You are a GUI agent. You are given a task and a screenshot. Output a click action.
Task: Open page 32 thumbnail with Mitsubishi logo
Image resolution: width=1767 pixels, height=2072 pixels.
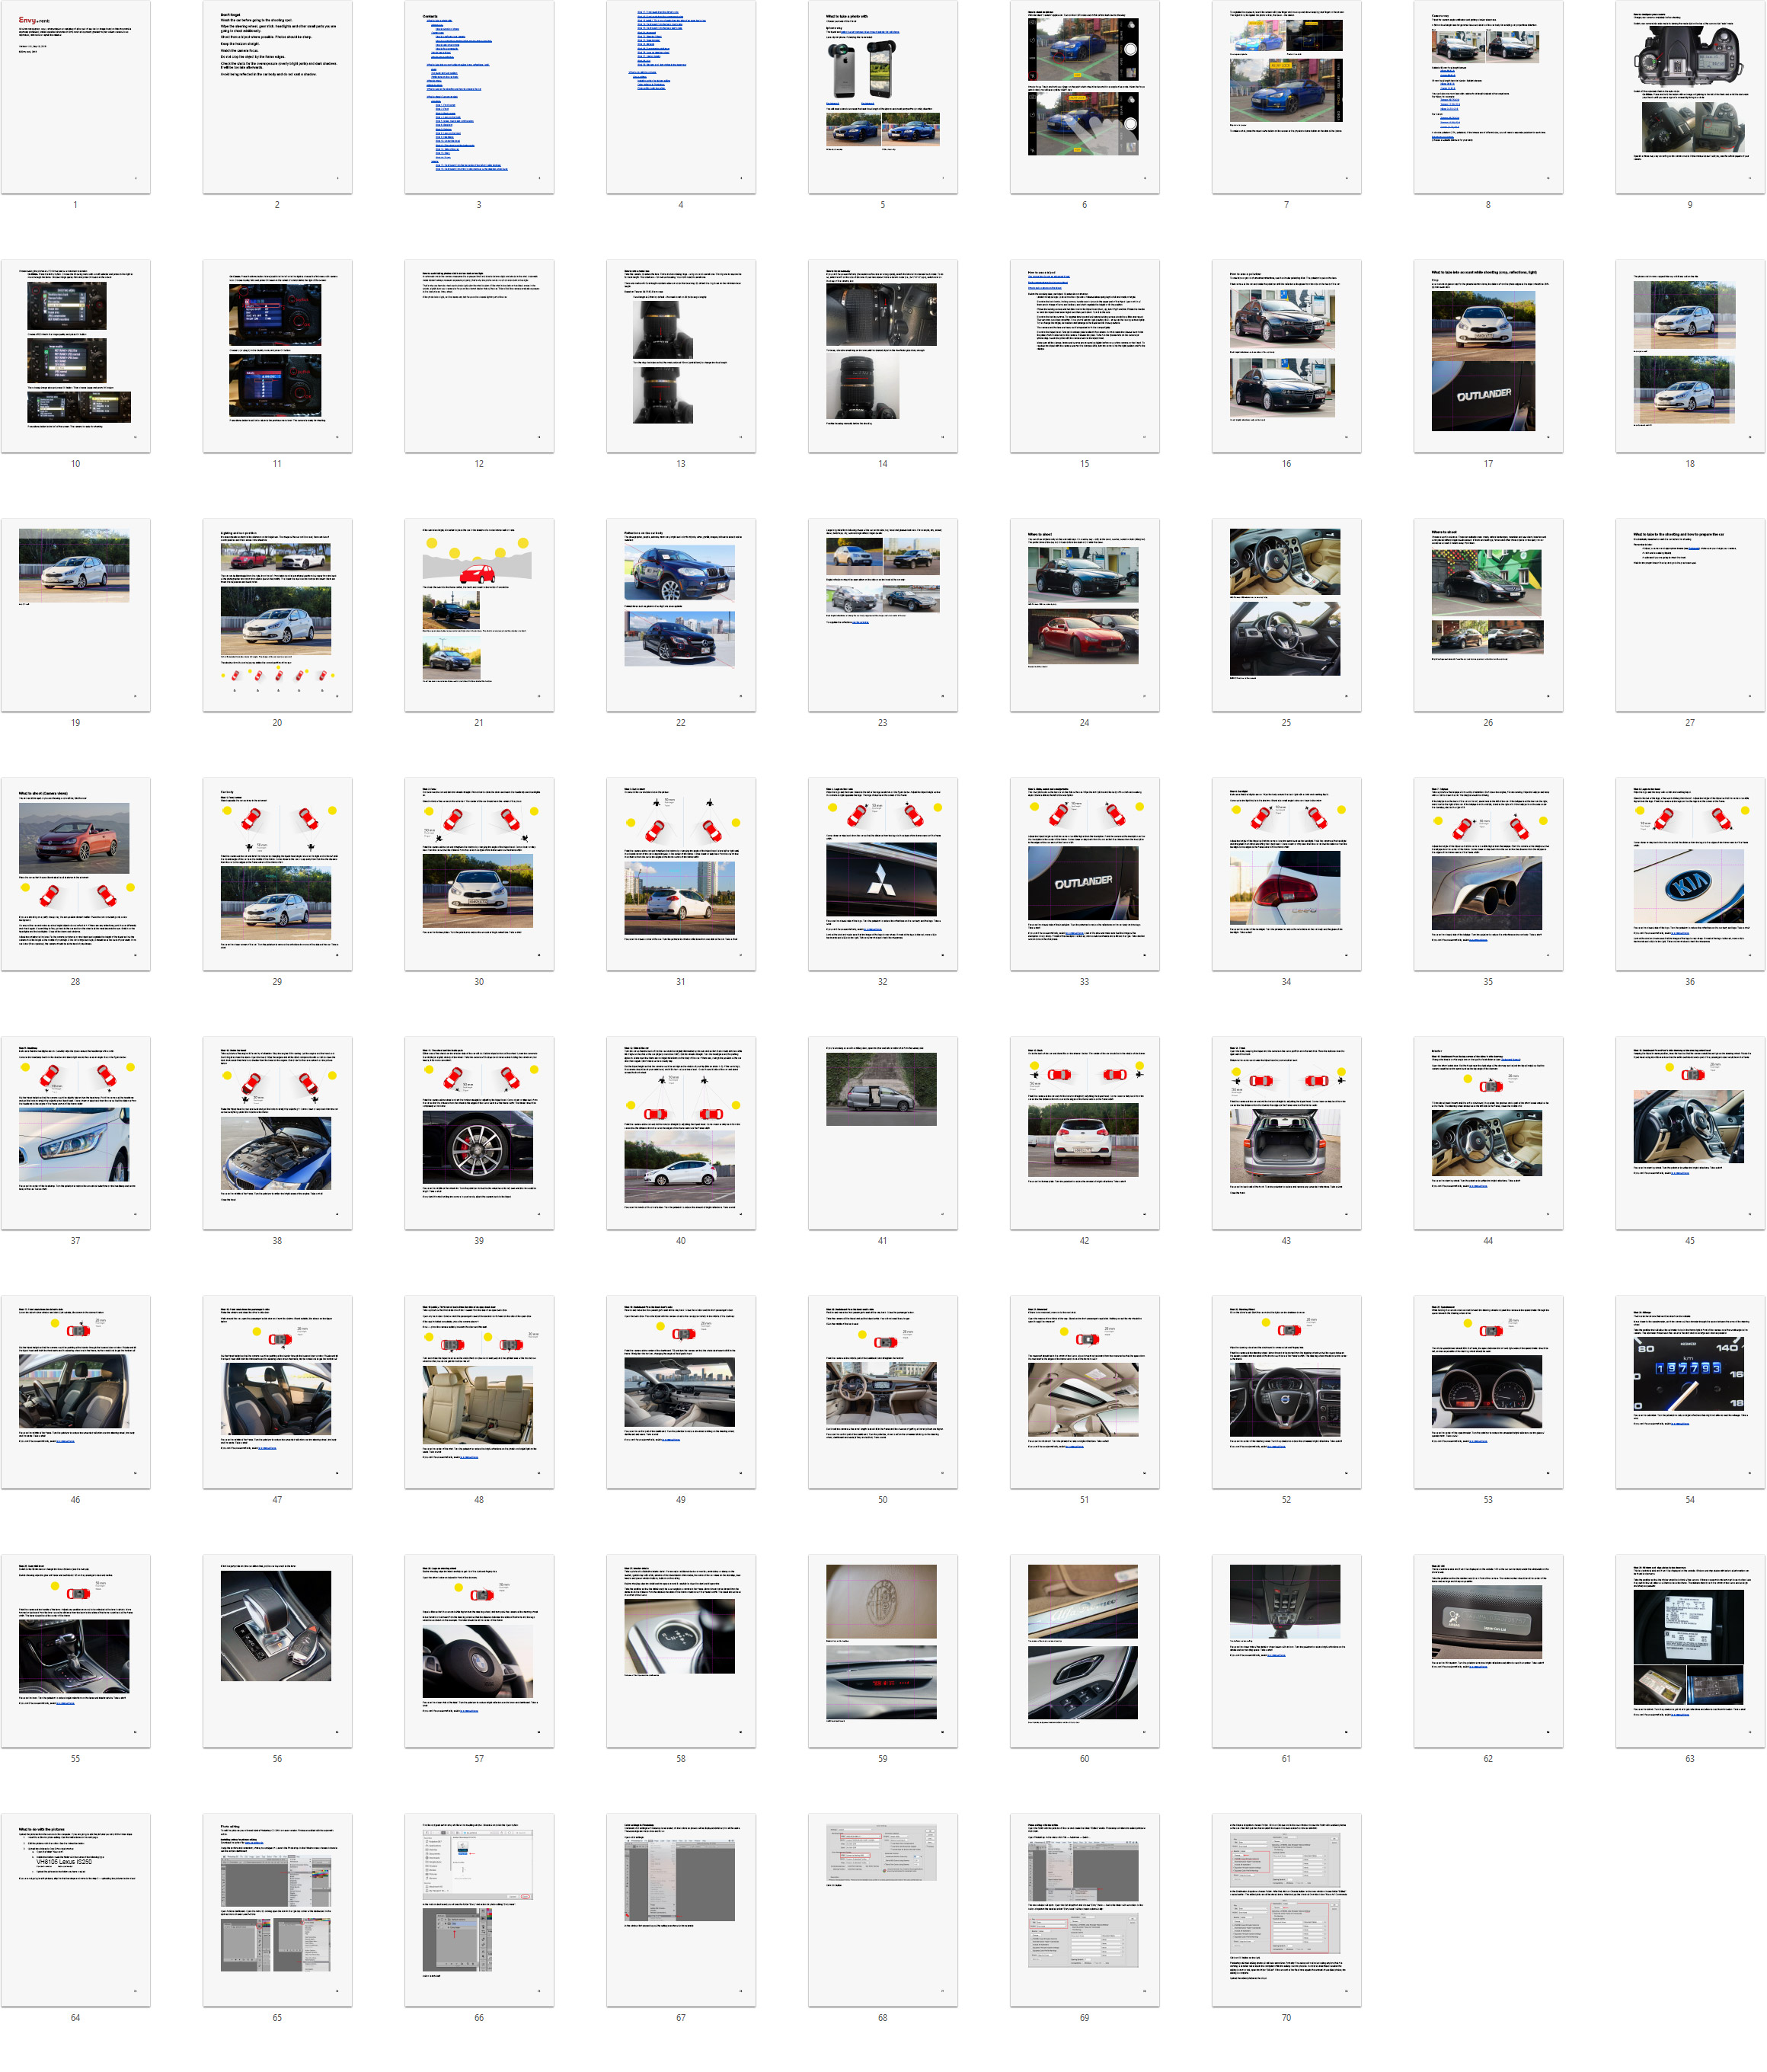pyautogui.click(x=882, y=874)
